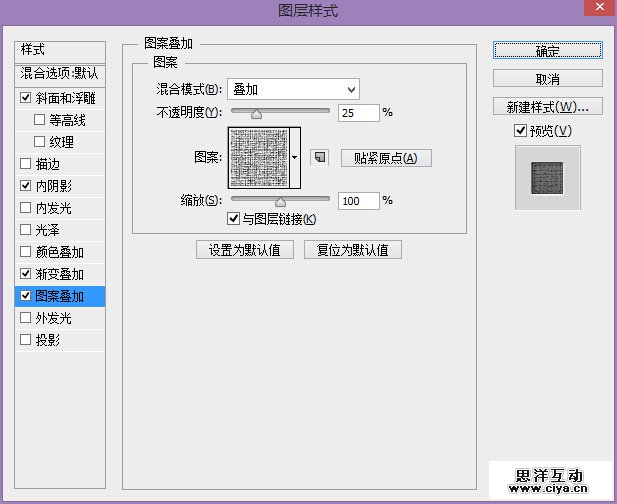
Task: Uncheck 内阴影 checkbox
Action: [x=26, y=185]
